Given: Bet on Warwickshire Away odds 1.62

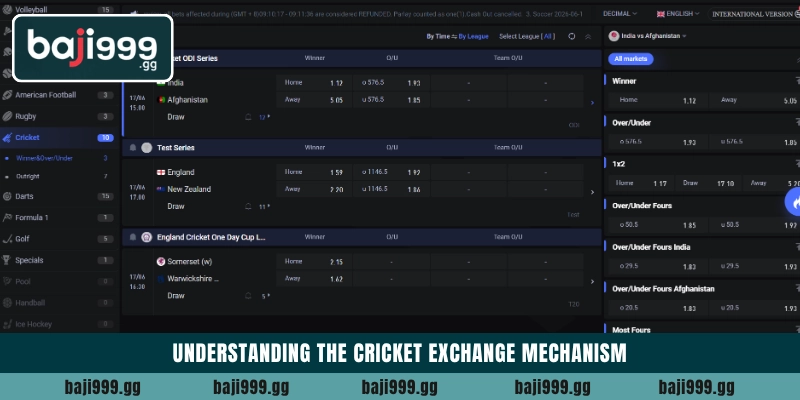Looking at the screenshot, I should 314,279.
